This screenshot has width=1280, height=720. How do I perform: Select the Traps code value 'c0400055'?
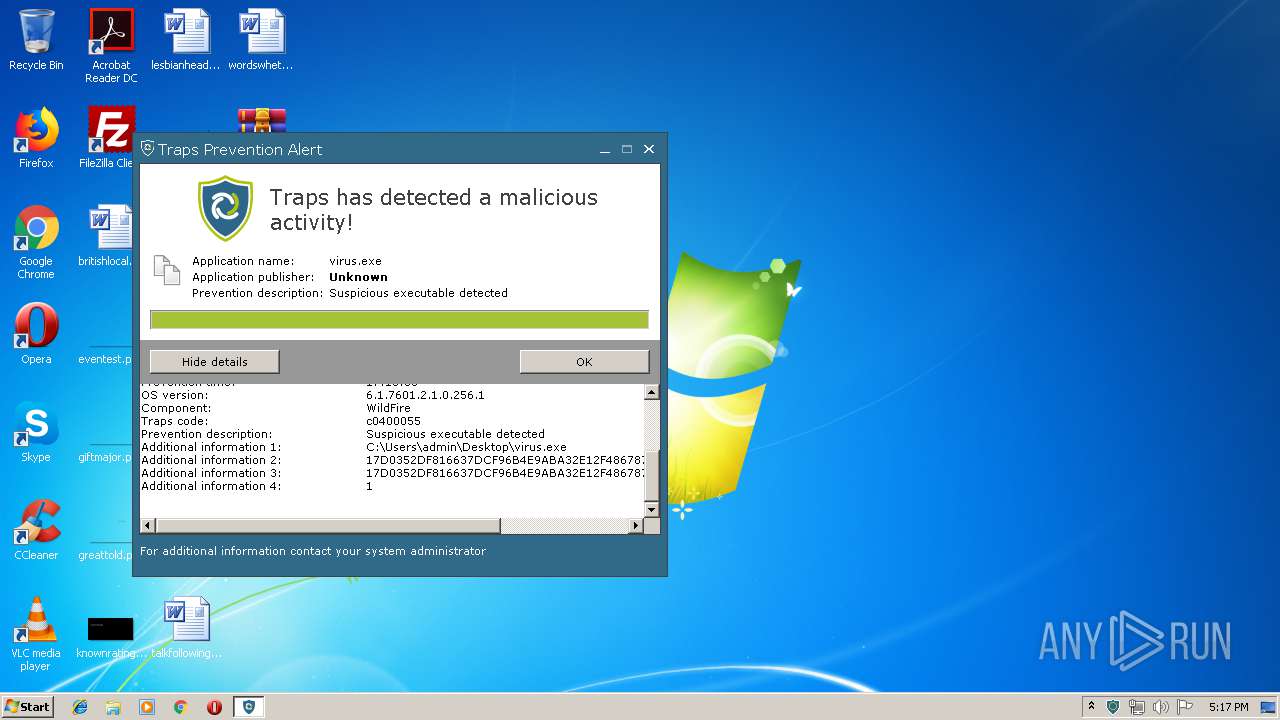tap(394, 421)
